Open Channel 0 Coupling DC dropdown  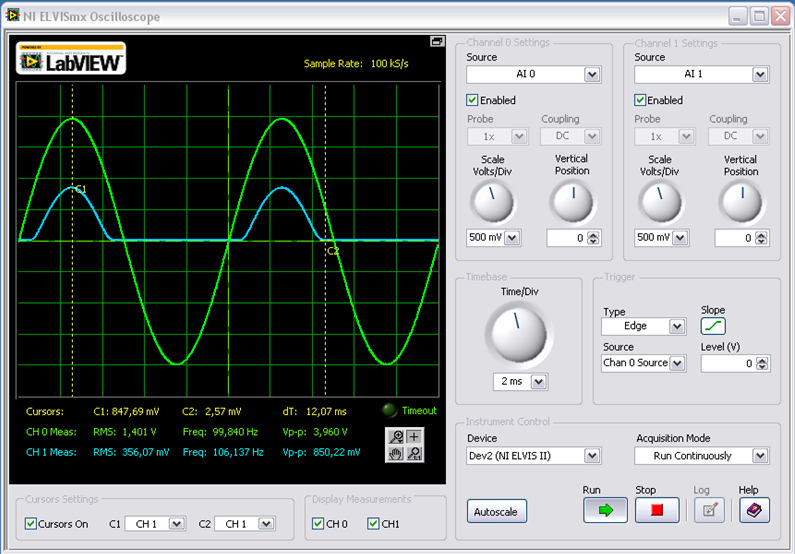pyautogui.click(x=592, y=136)
